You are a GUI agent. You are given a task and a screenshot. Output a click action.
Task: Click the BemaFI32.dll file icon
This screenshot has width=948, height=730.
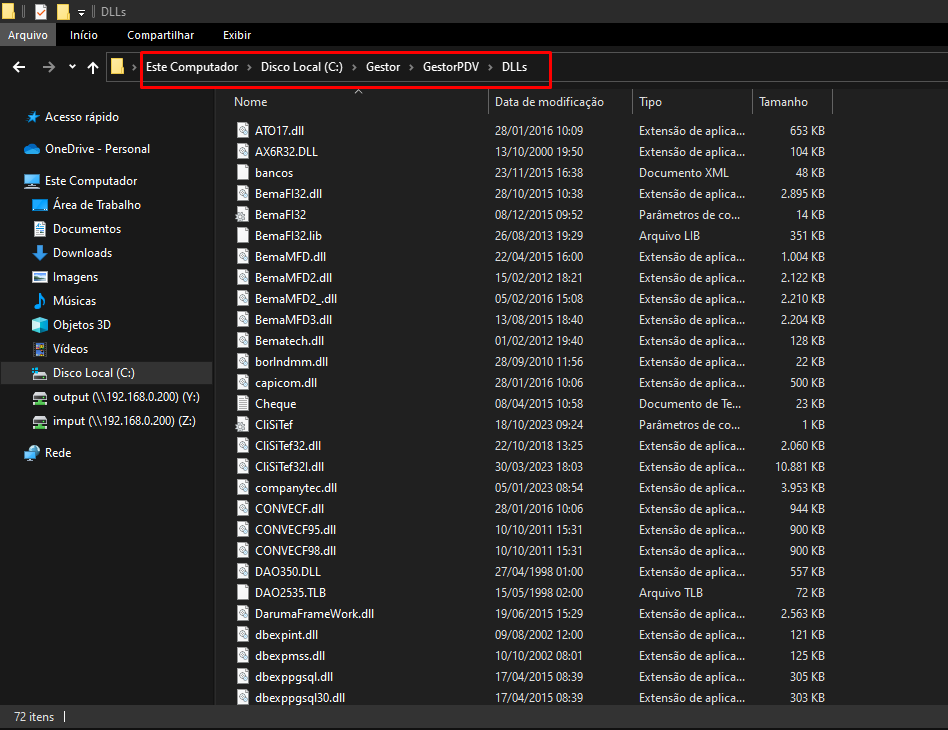click(243, 194)
